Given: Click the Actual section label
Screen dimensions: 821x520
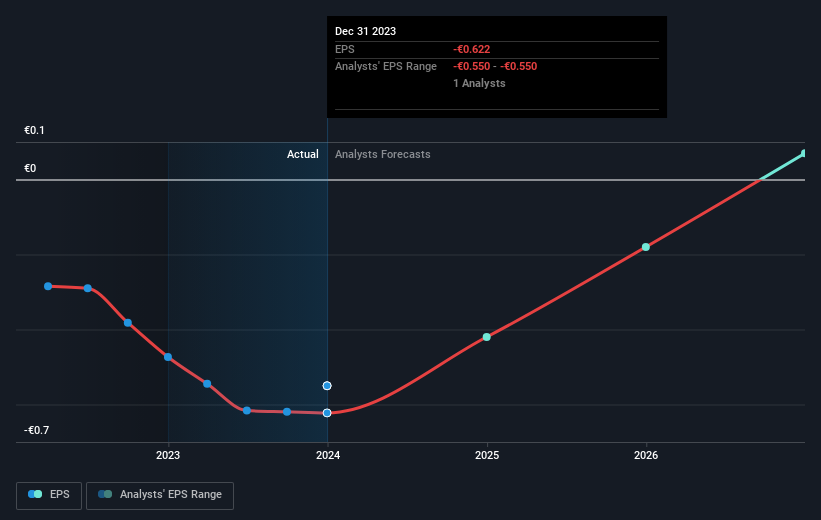Looking at the screenshot, I should click(303, 154).
